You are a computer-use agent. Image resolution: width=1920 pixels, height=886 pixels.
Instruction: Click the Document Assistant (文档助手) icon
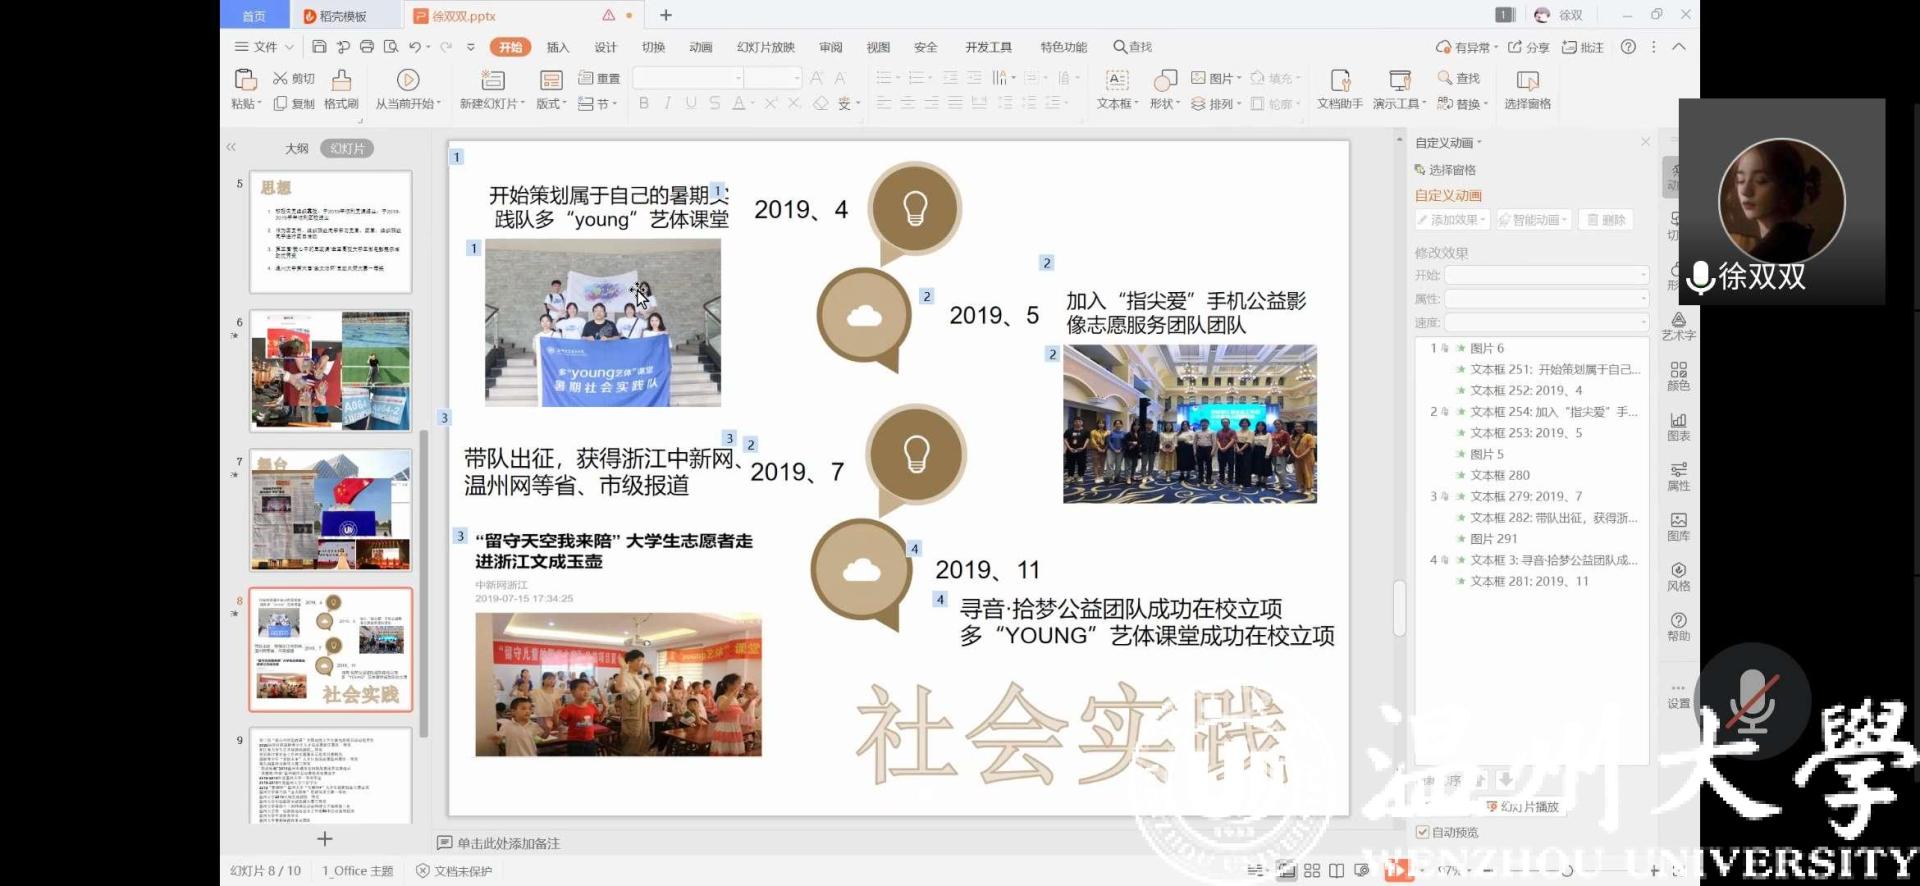click(x=1340, y=81)
